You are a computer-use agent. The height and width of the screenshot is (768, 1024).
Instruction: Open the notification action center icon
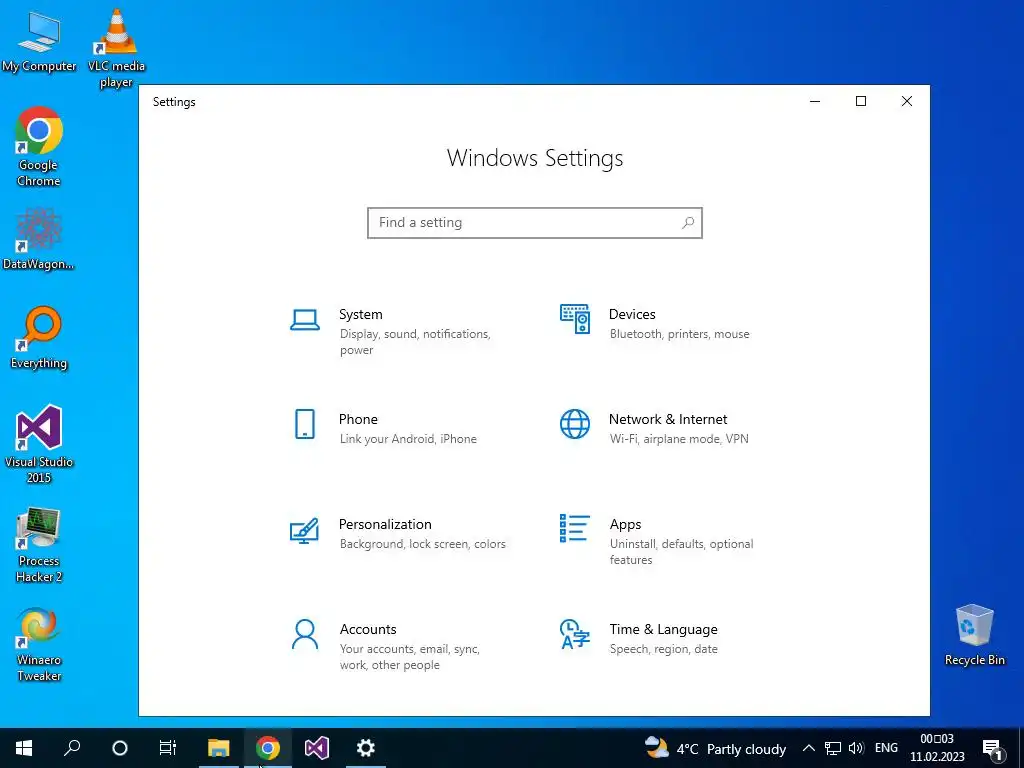pyautogui.click(x=993, y=749)
